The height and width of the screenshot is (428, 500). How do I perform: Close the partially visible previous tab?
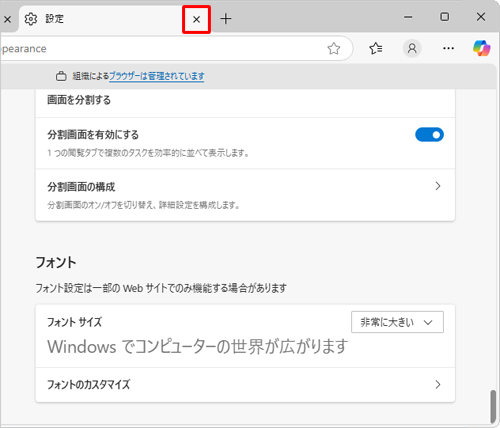tap(7, 19)
